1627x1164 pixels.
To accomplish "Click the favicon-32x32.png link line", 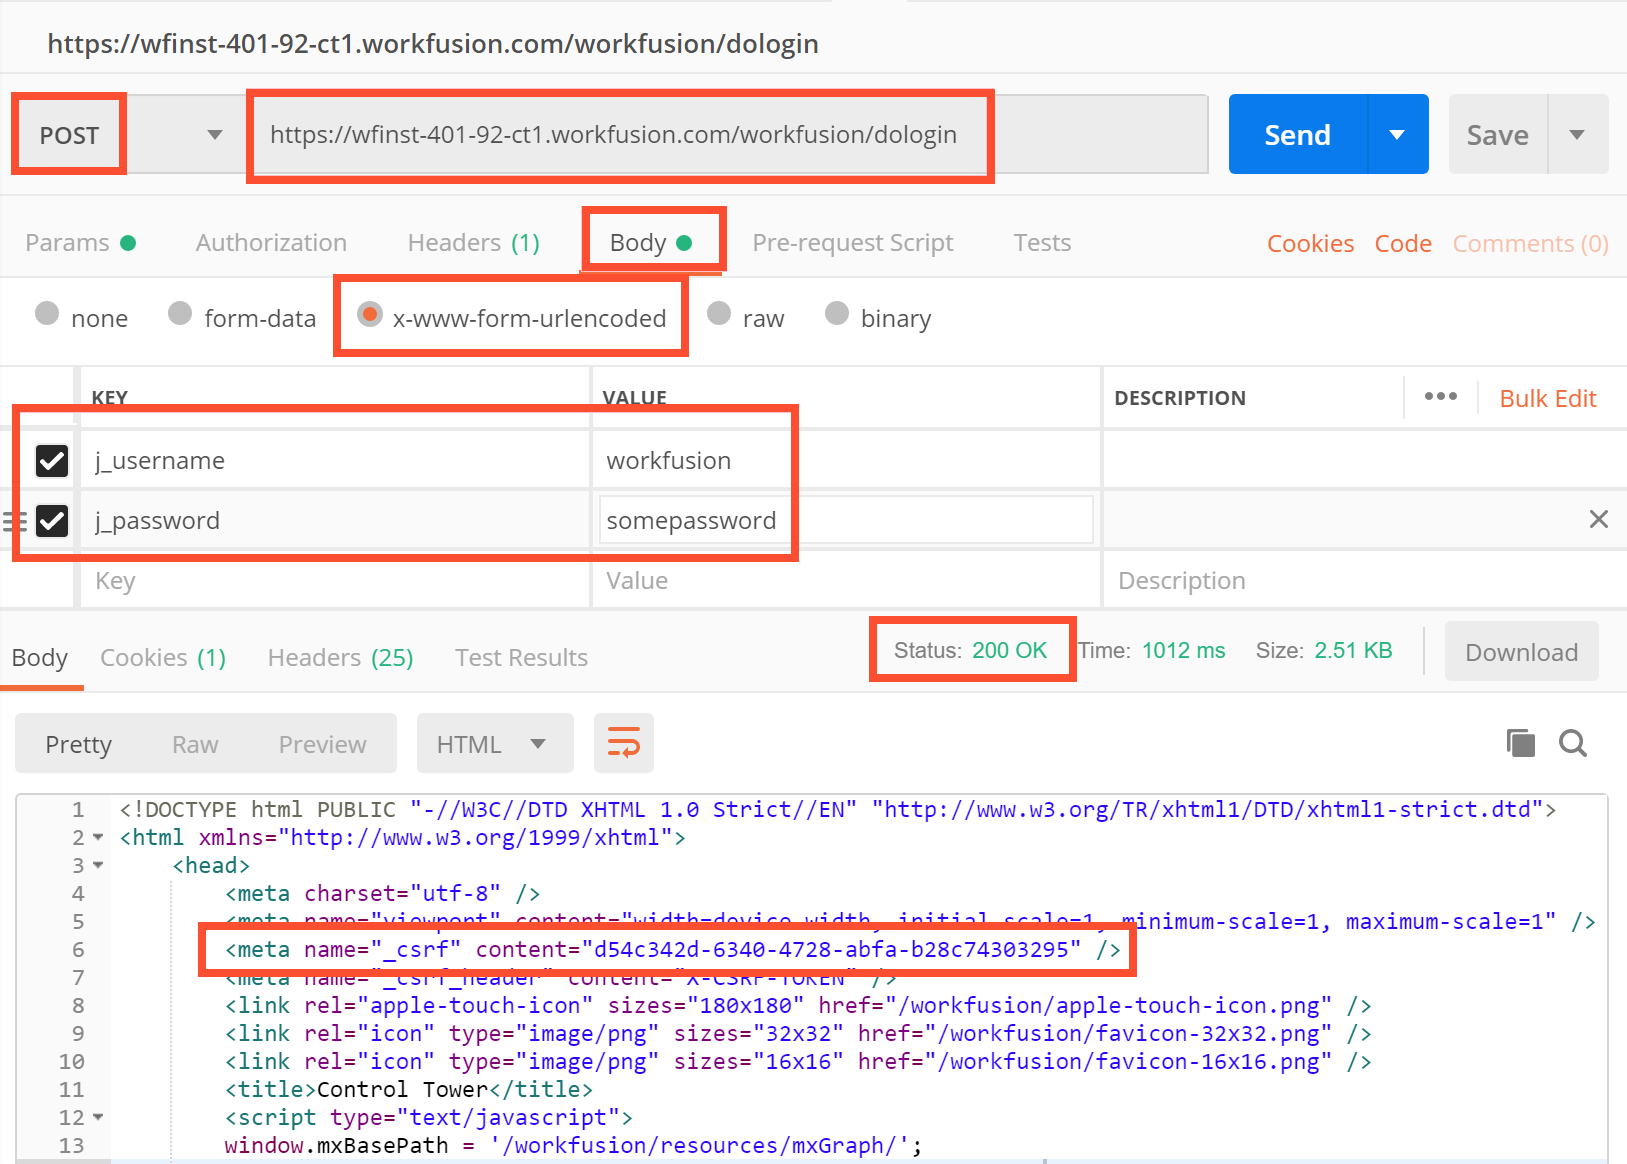I will (x=798, y=1033).
